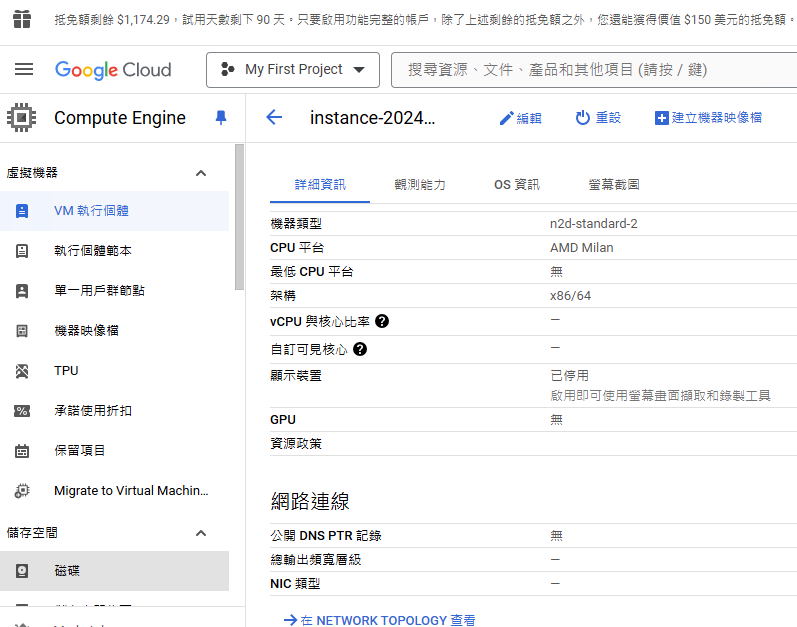The height and width of the screenshot is (627, 797).
Task: Open the 螢幕截圖 tab
Action: coord(614,185)
